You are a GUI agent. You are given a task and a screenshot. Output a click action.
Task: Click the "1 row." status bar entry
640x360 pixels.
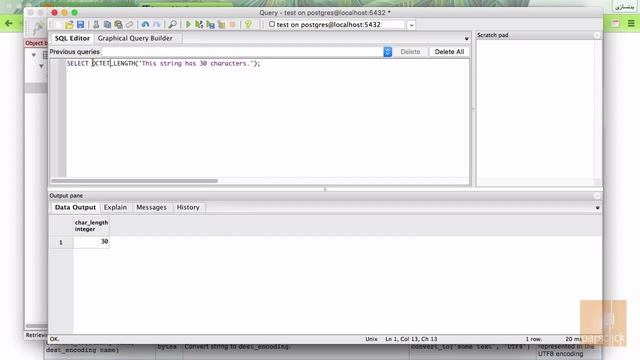[x=533, y=339]
